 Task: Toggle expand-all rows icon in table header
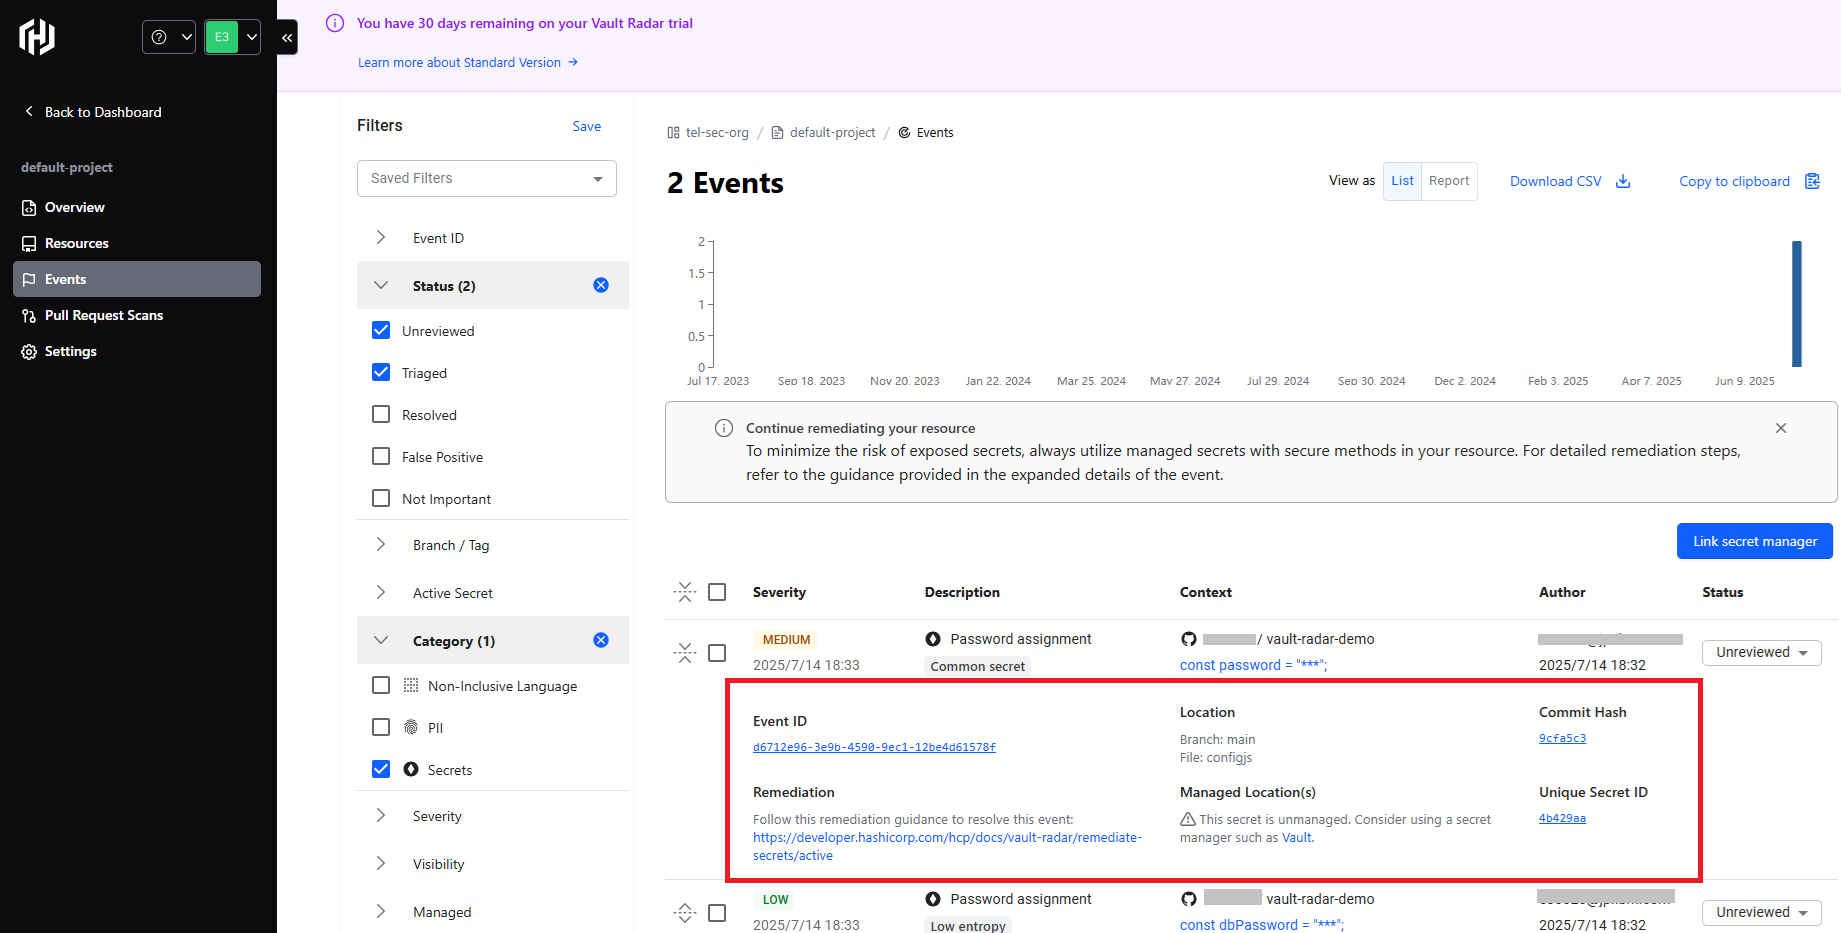coord(685,592)
